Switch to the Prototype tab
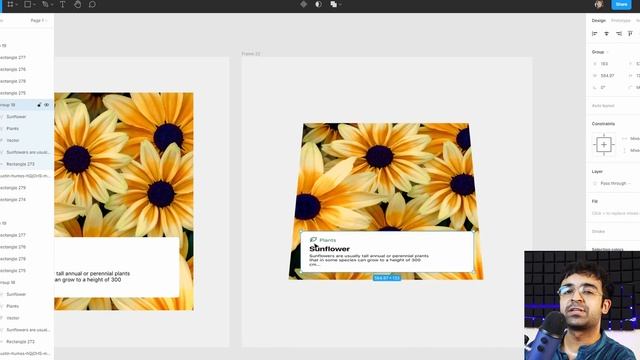The image size is (640, 360). (x=621, y=20)
